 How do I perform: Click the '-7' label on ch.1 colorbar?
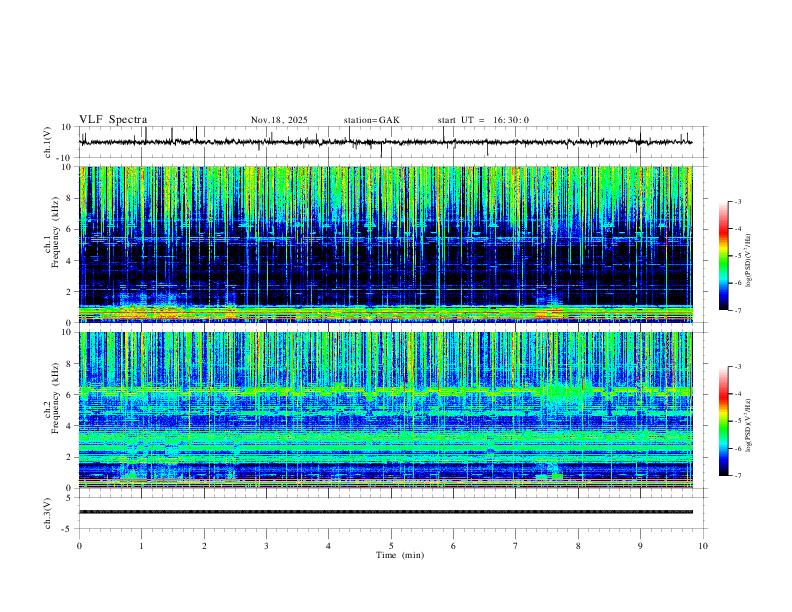point(738,310)
